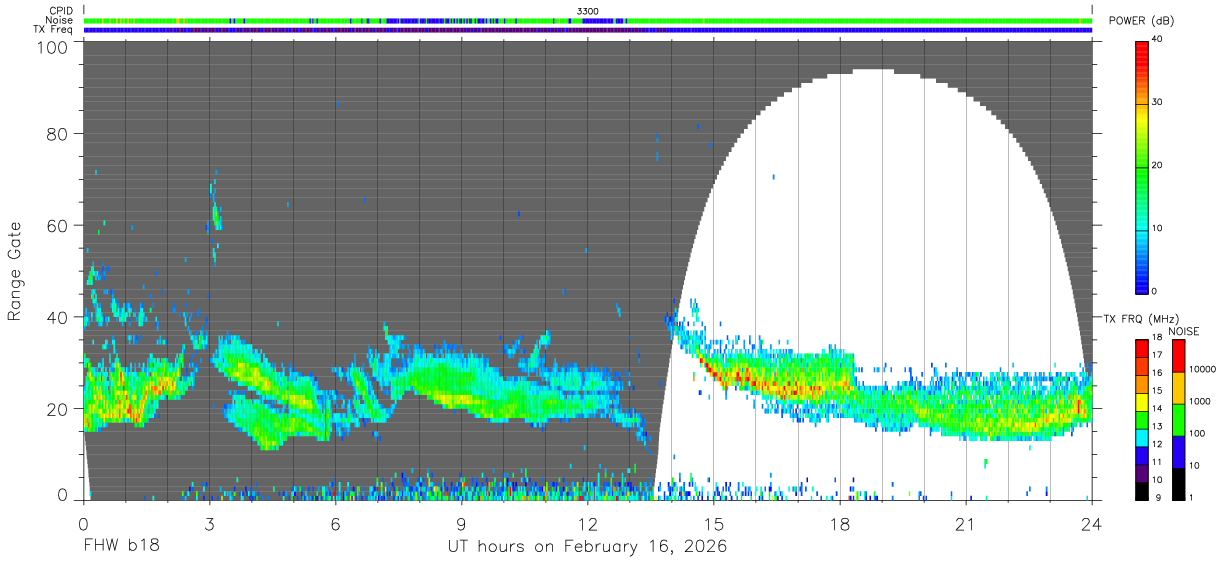Click the 21 hour tick on UT axis

click(x=966, y=523)
